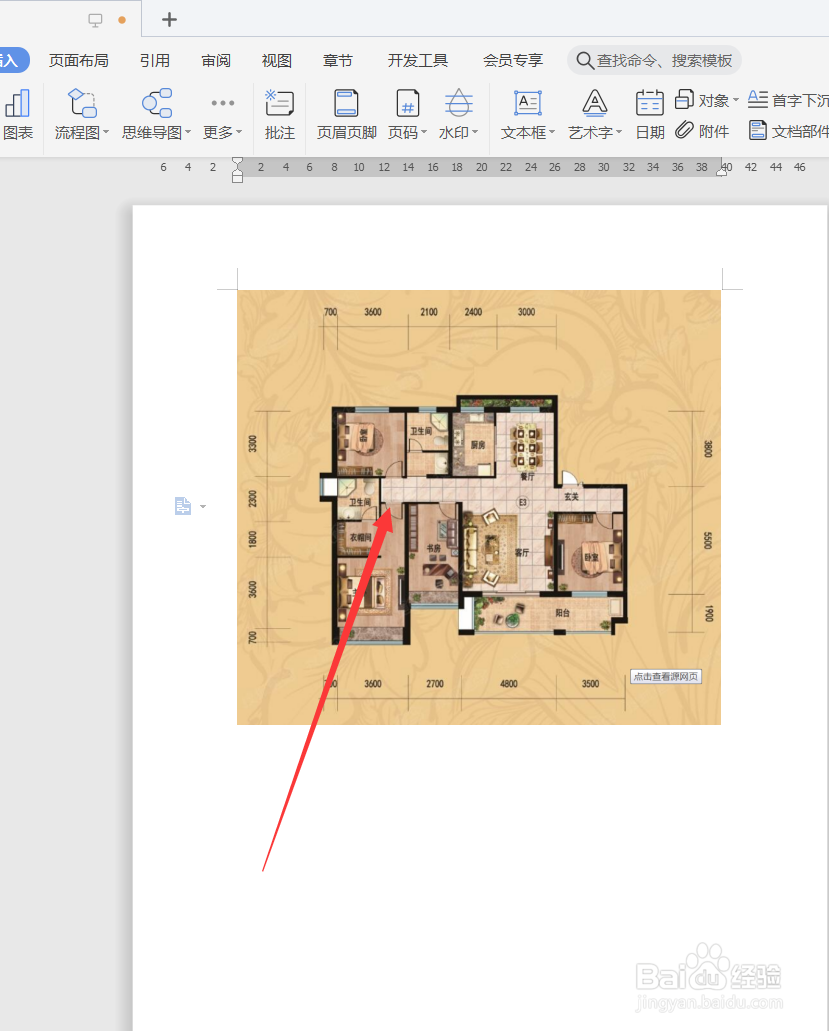The width and height of the screenshot is (829, 1031).
Task: Click the Drop Cap (首字下沉) button
Action: 788,100
